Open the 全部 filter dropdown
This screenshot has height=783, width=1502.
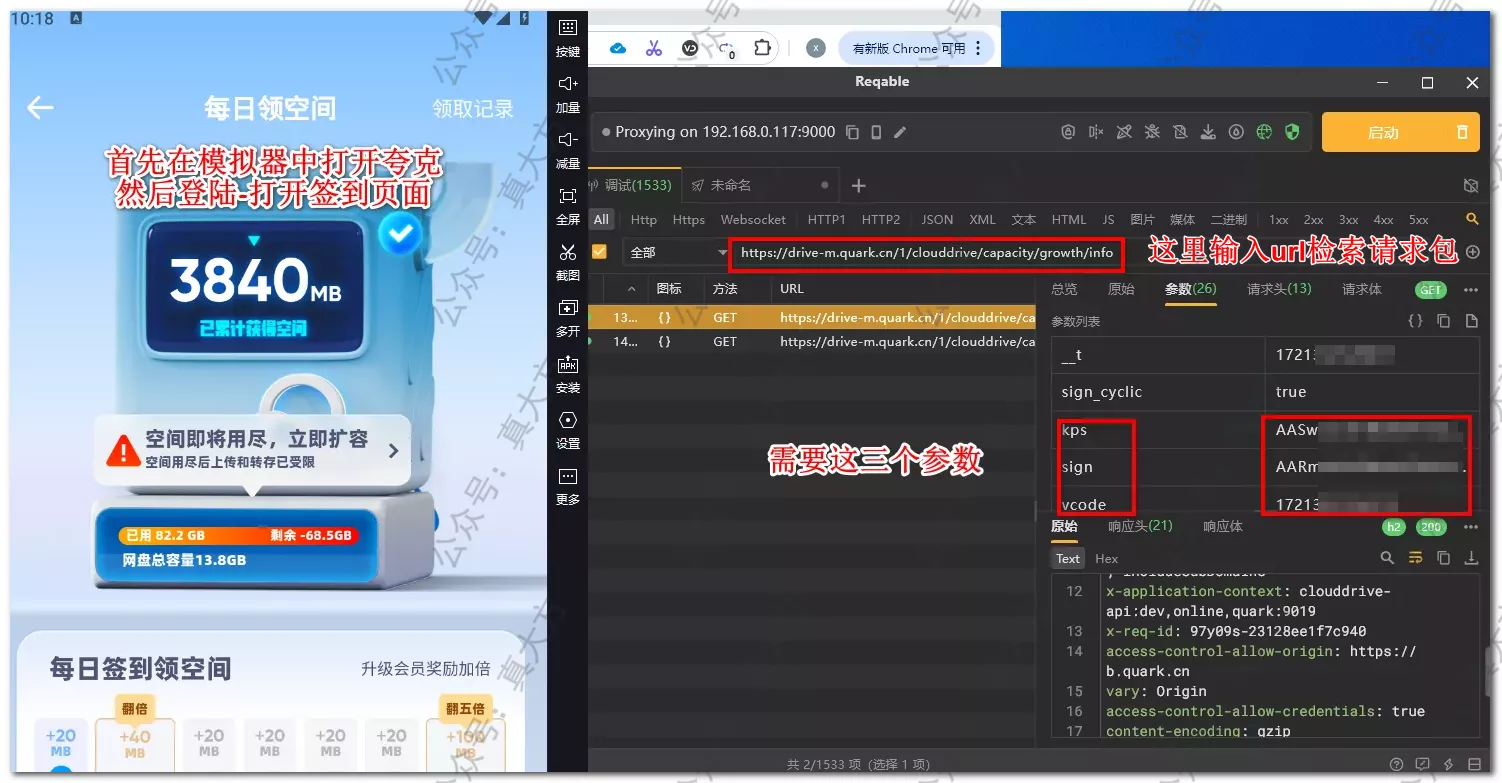click(677, 253)
